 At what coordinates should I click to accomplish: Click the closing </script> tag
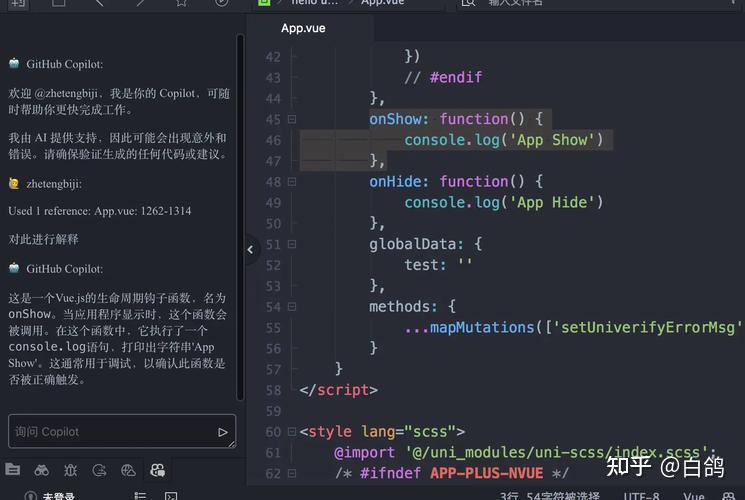pos(339,390)
